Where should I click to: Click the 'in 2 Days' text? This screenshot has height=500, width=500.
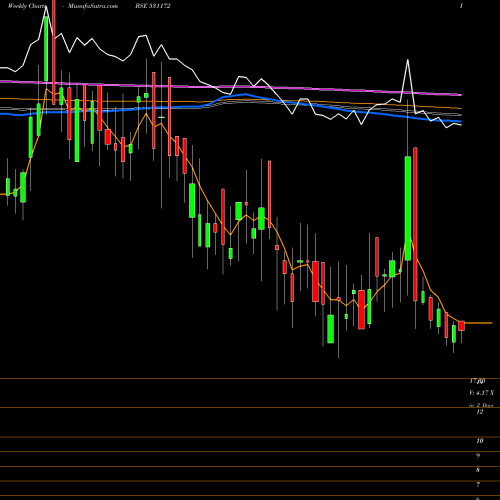pos(481,405)
